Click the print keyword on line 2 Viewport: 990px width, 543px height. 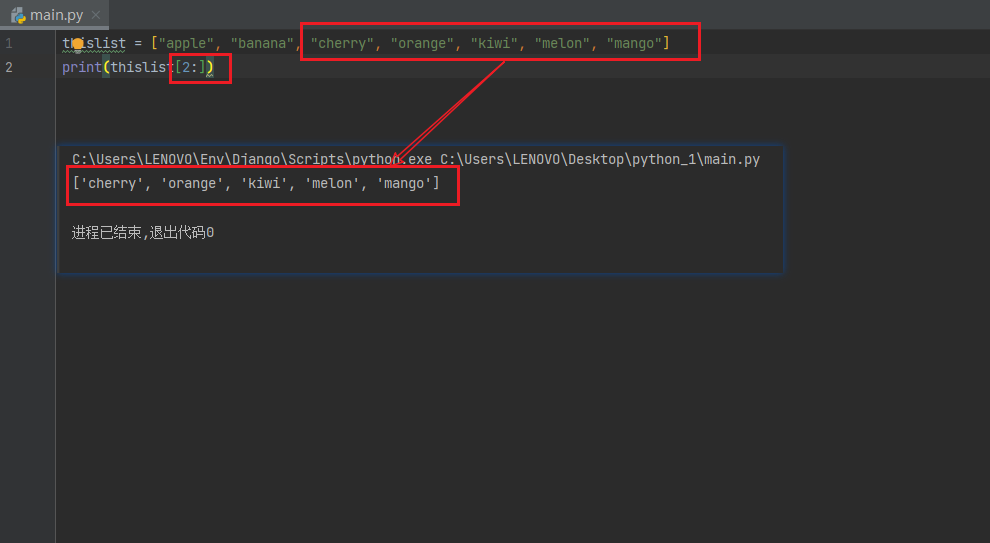[x=82, y=67]
